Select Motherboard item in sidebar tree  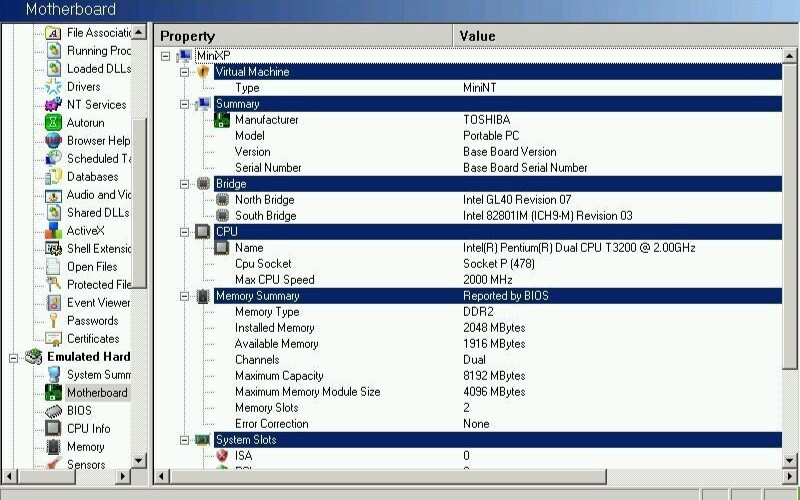coord(97,393)
